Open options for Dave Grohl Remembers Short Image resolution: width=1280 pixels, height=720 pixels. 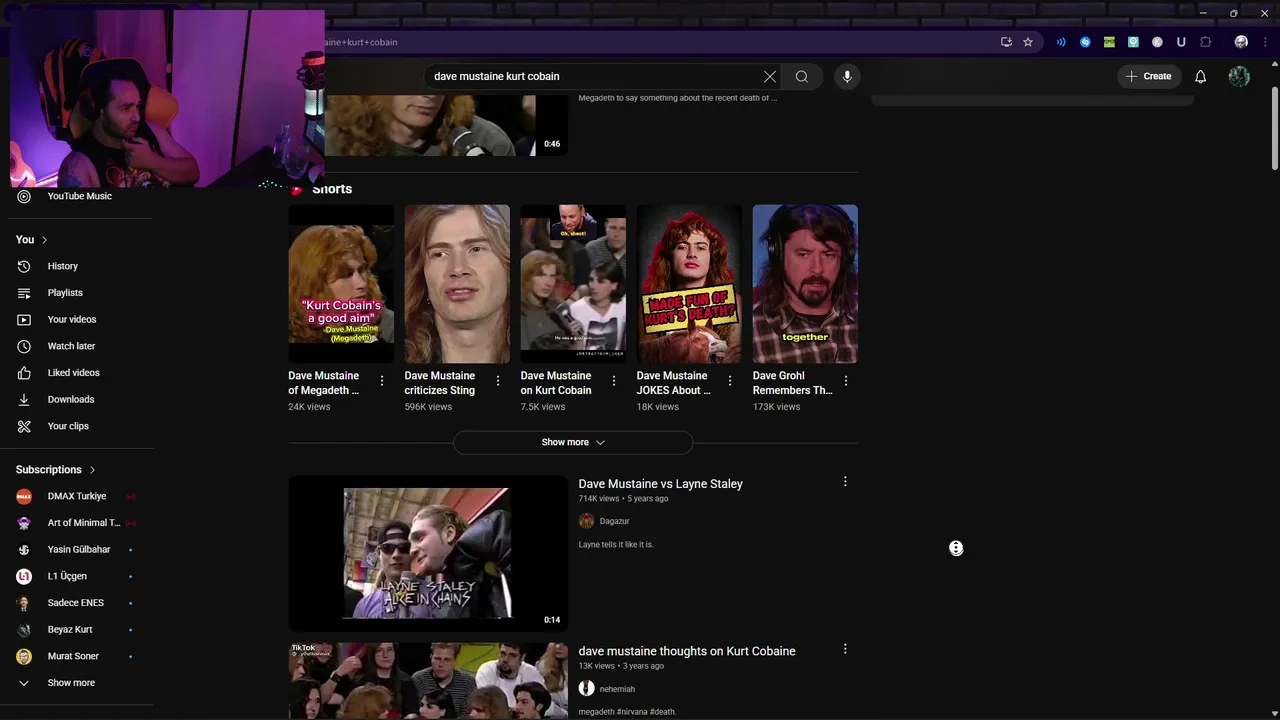846,381
